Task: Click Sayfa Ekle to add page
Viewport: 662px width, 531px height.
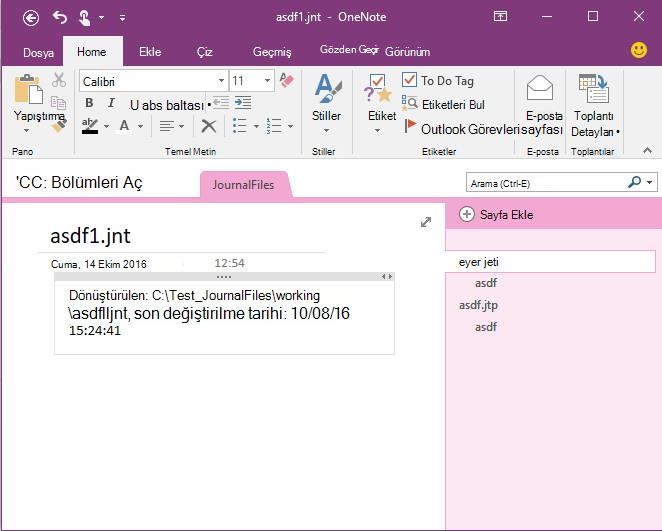Action: [497, 214]
